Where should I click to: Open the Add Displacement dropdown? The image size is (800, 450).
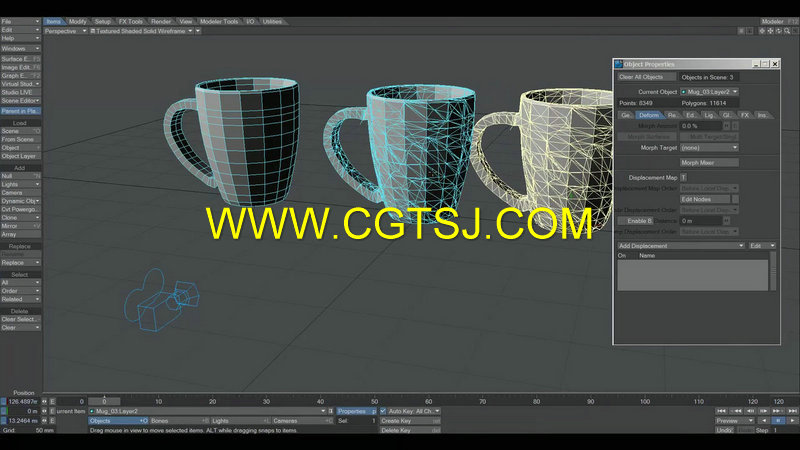coord(681,246)
